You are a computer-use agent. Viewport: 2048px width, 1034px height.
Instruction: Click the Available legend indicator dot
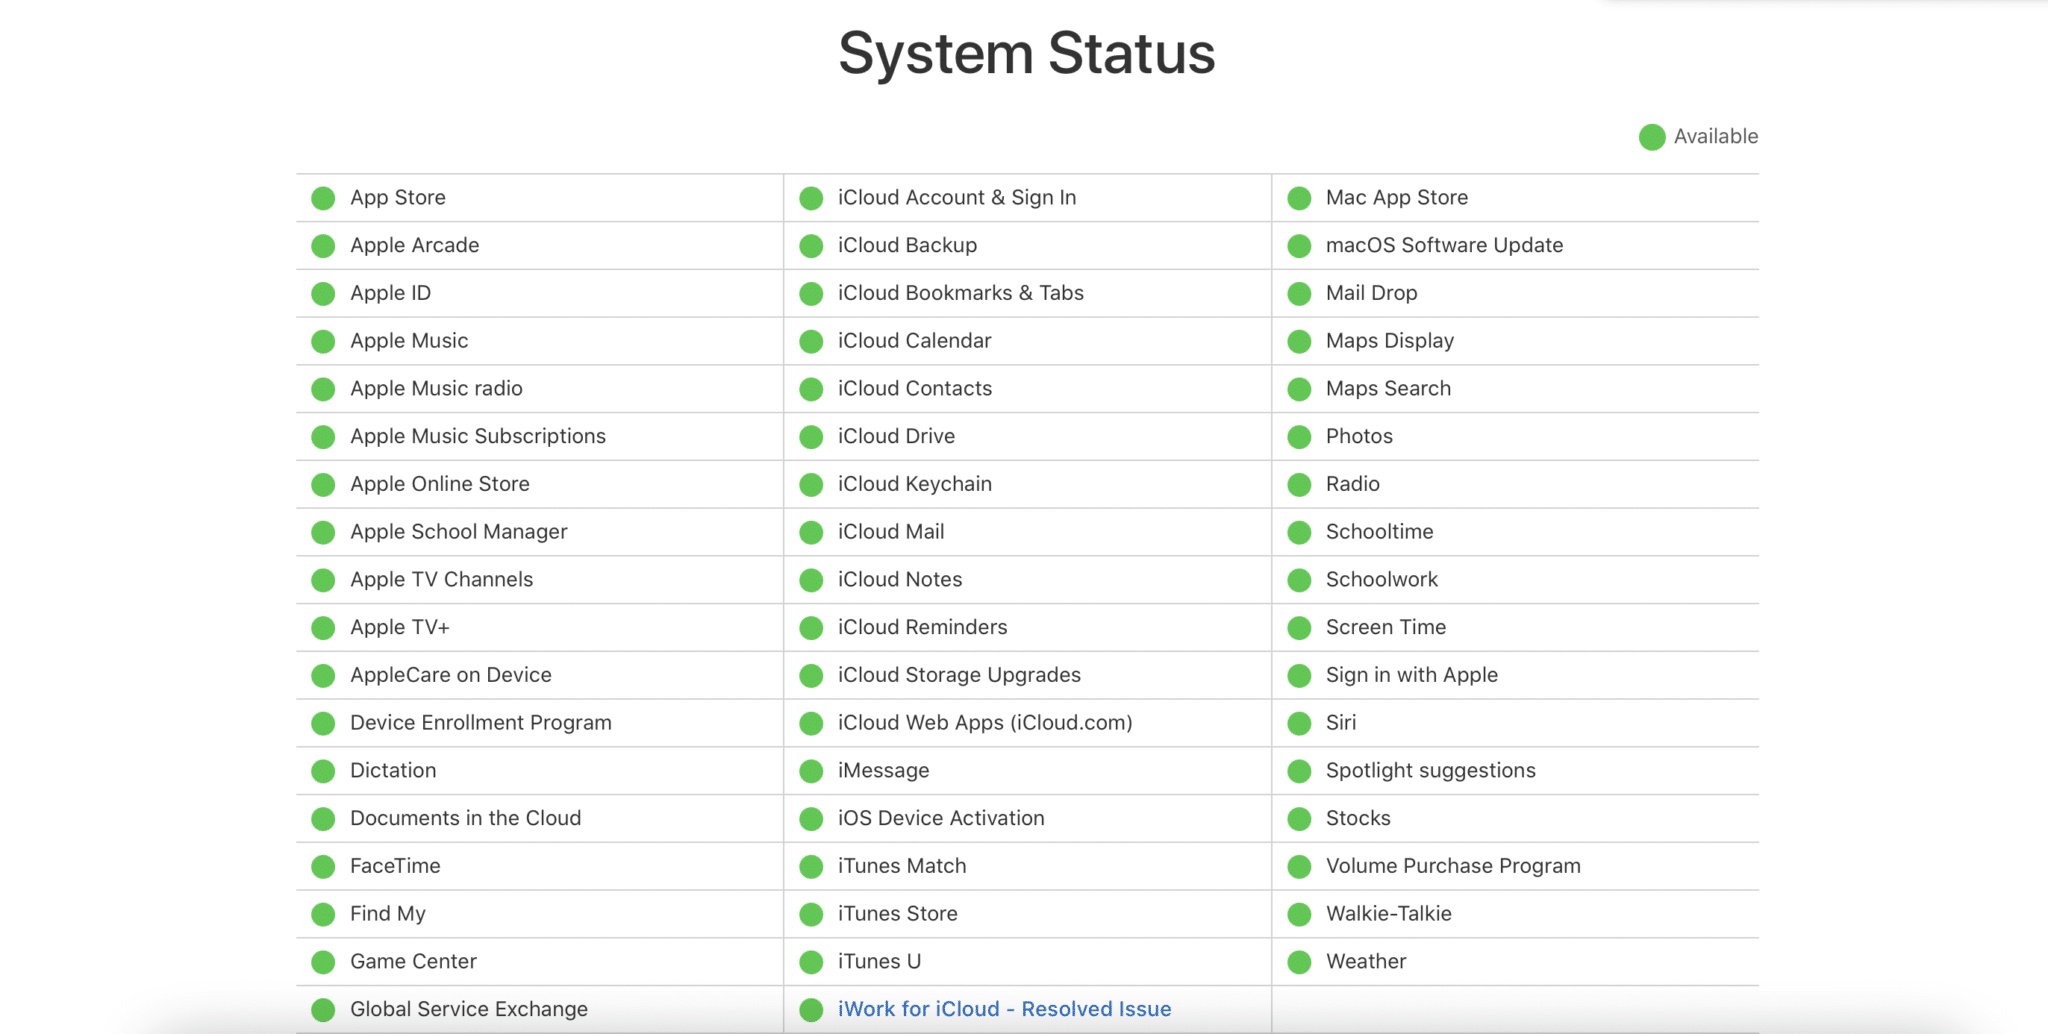coord(1652,136)
